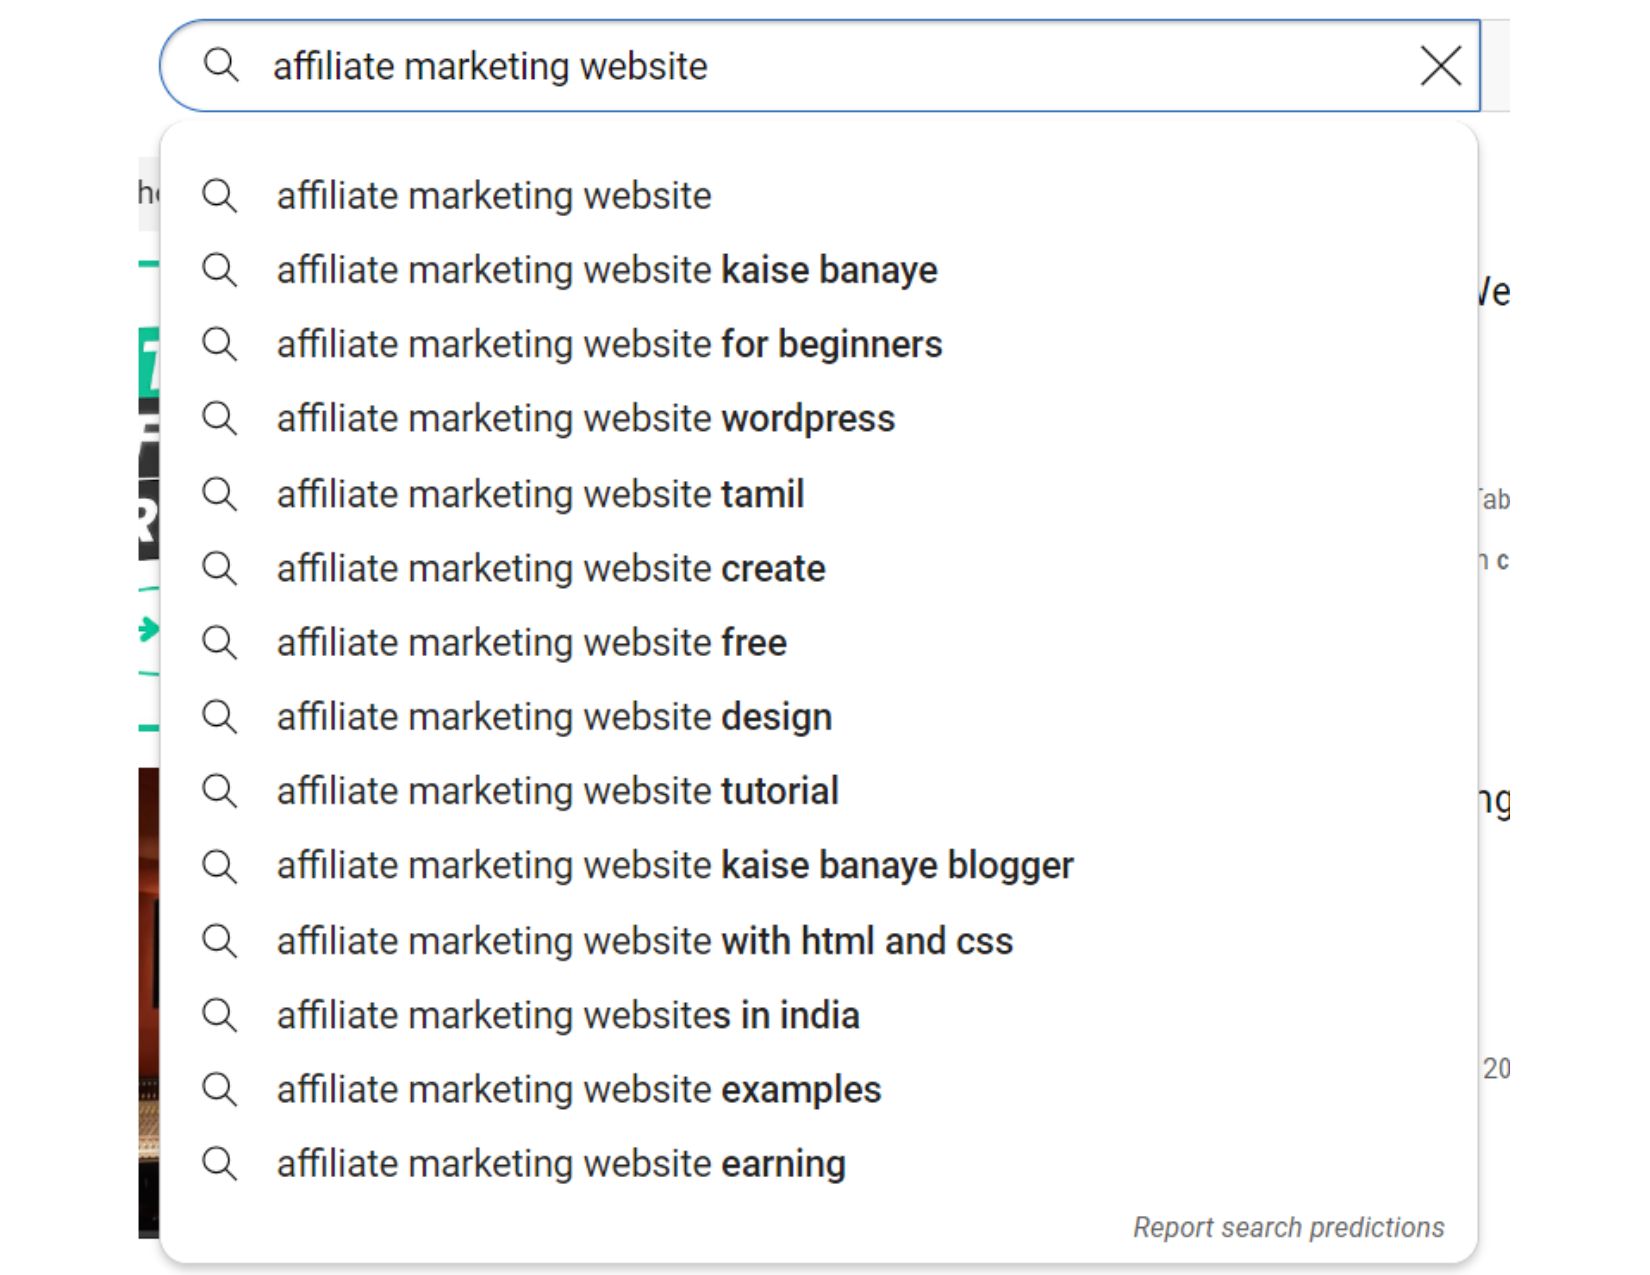This screenshot has width=1650, height=1275.
Task: Select 'affiliate marketing websites in india' suggestion
Action: [x=567, y=1014]
